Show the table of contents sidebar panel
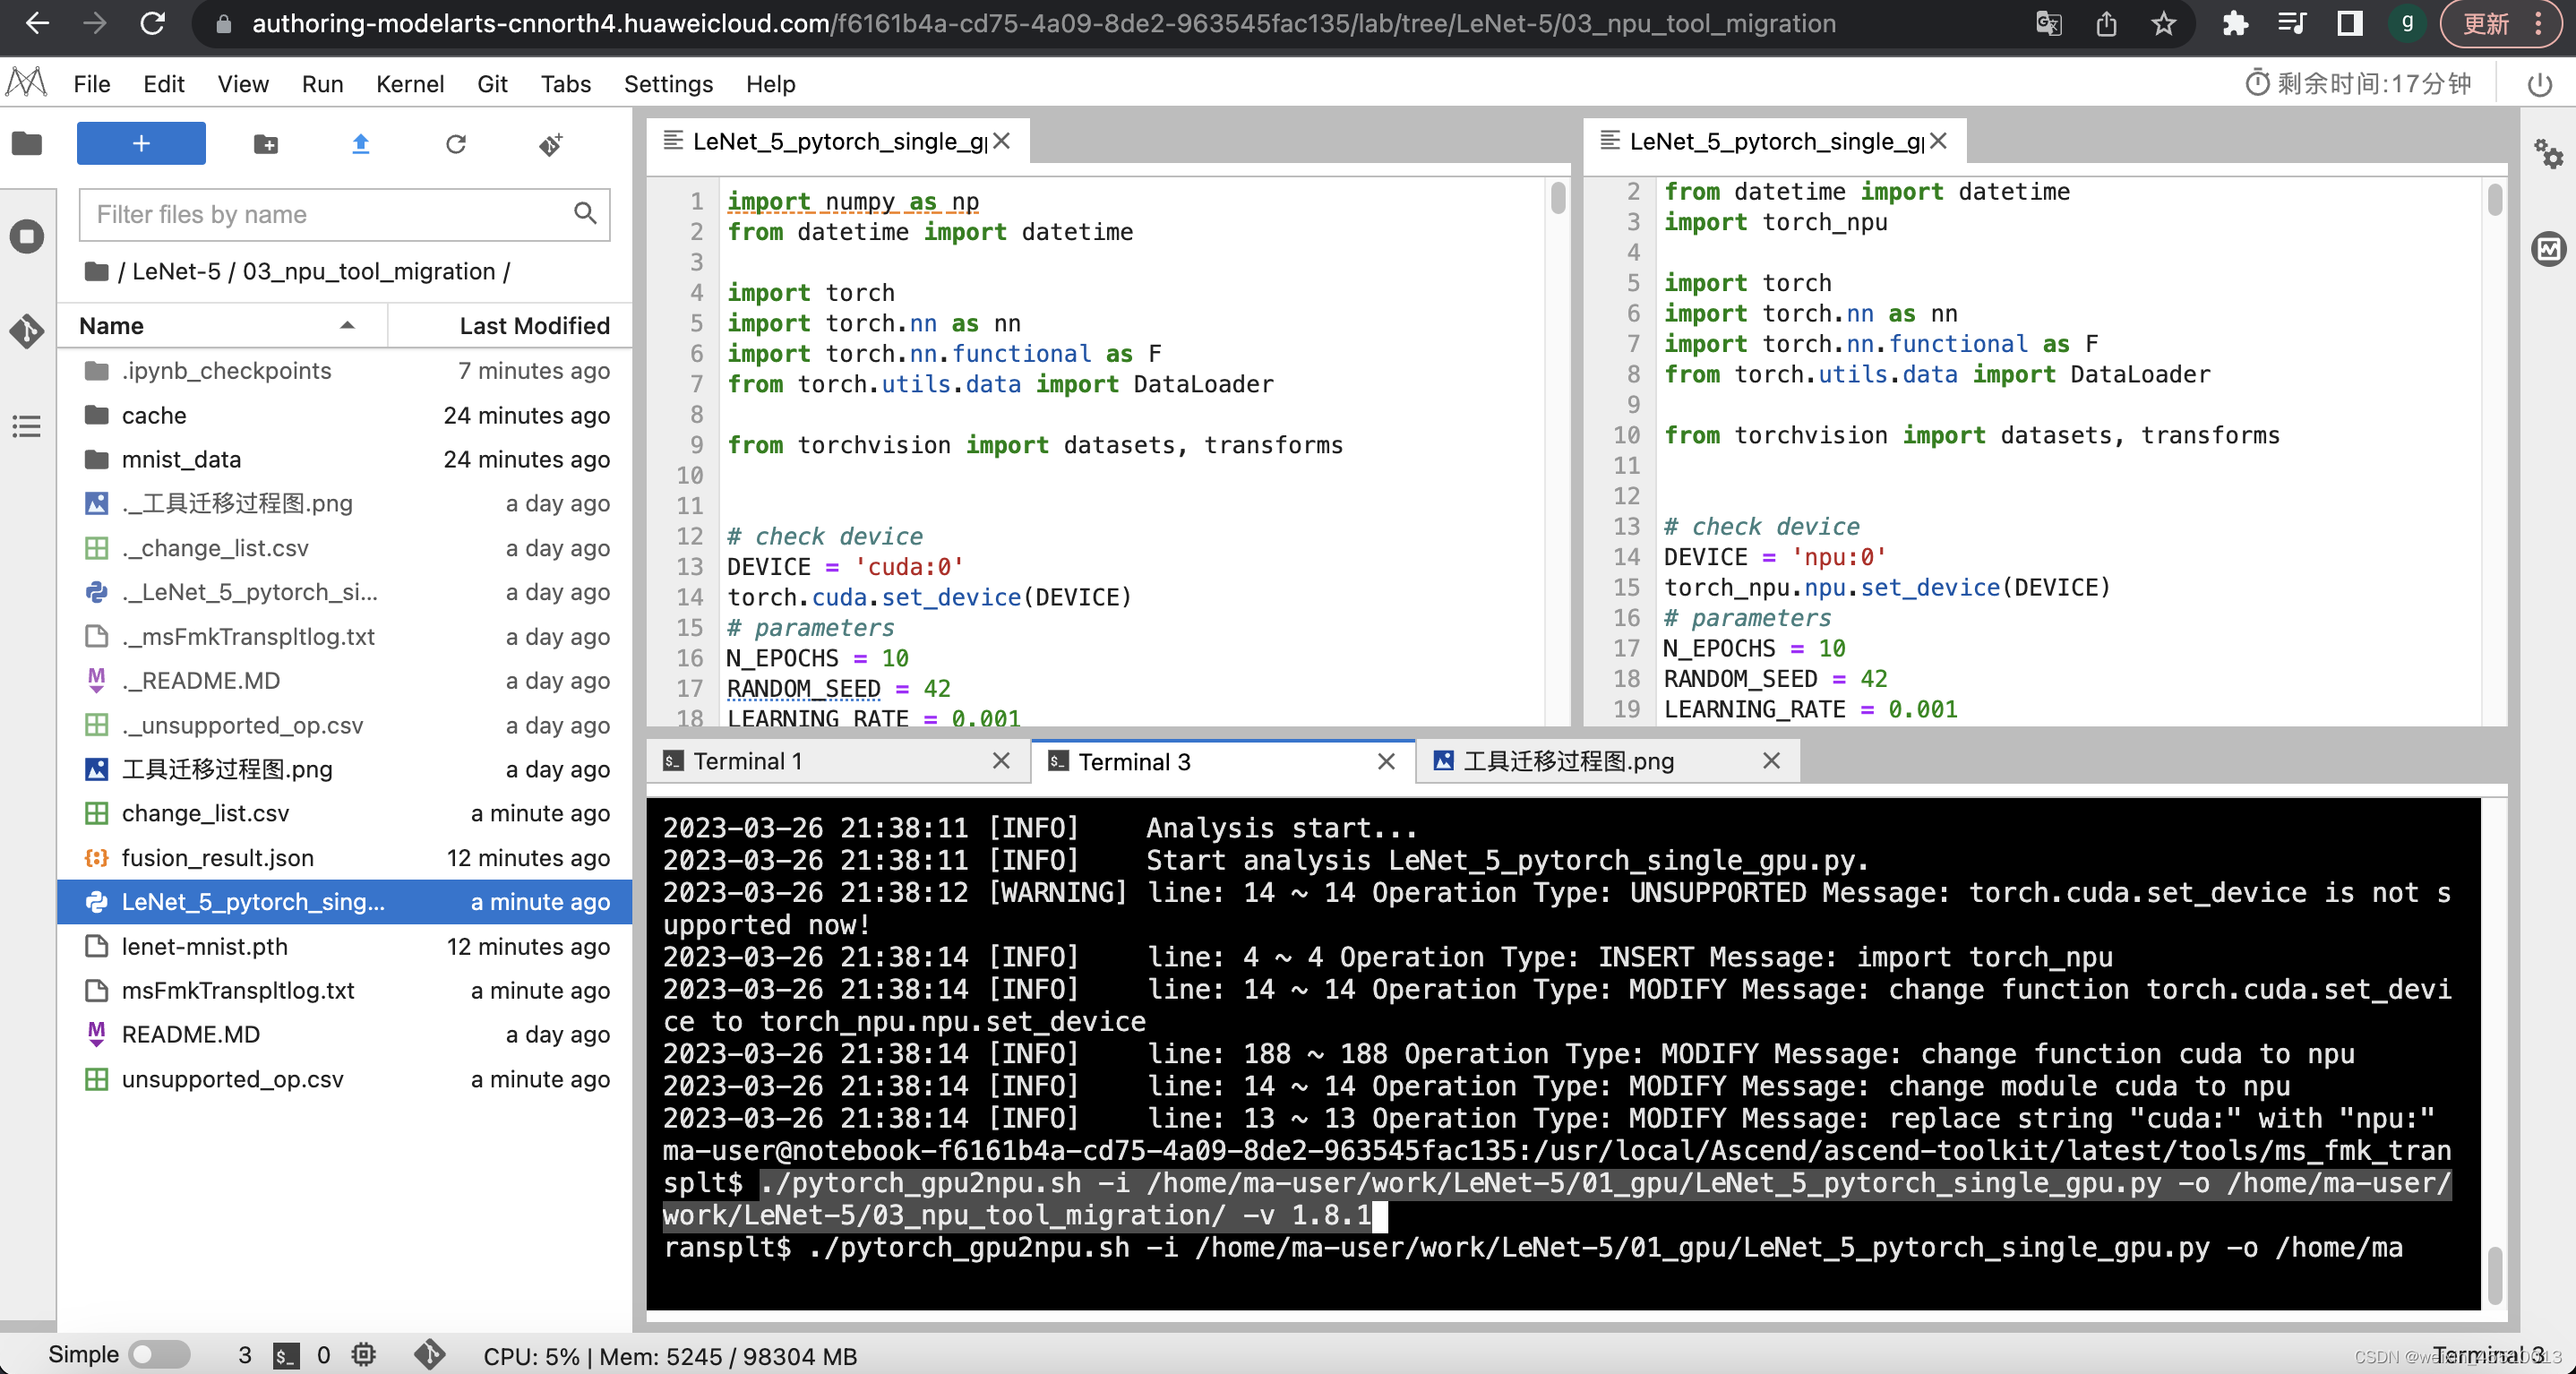This screenshot has width=2576, height=1374. click(x=27, y=427)
